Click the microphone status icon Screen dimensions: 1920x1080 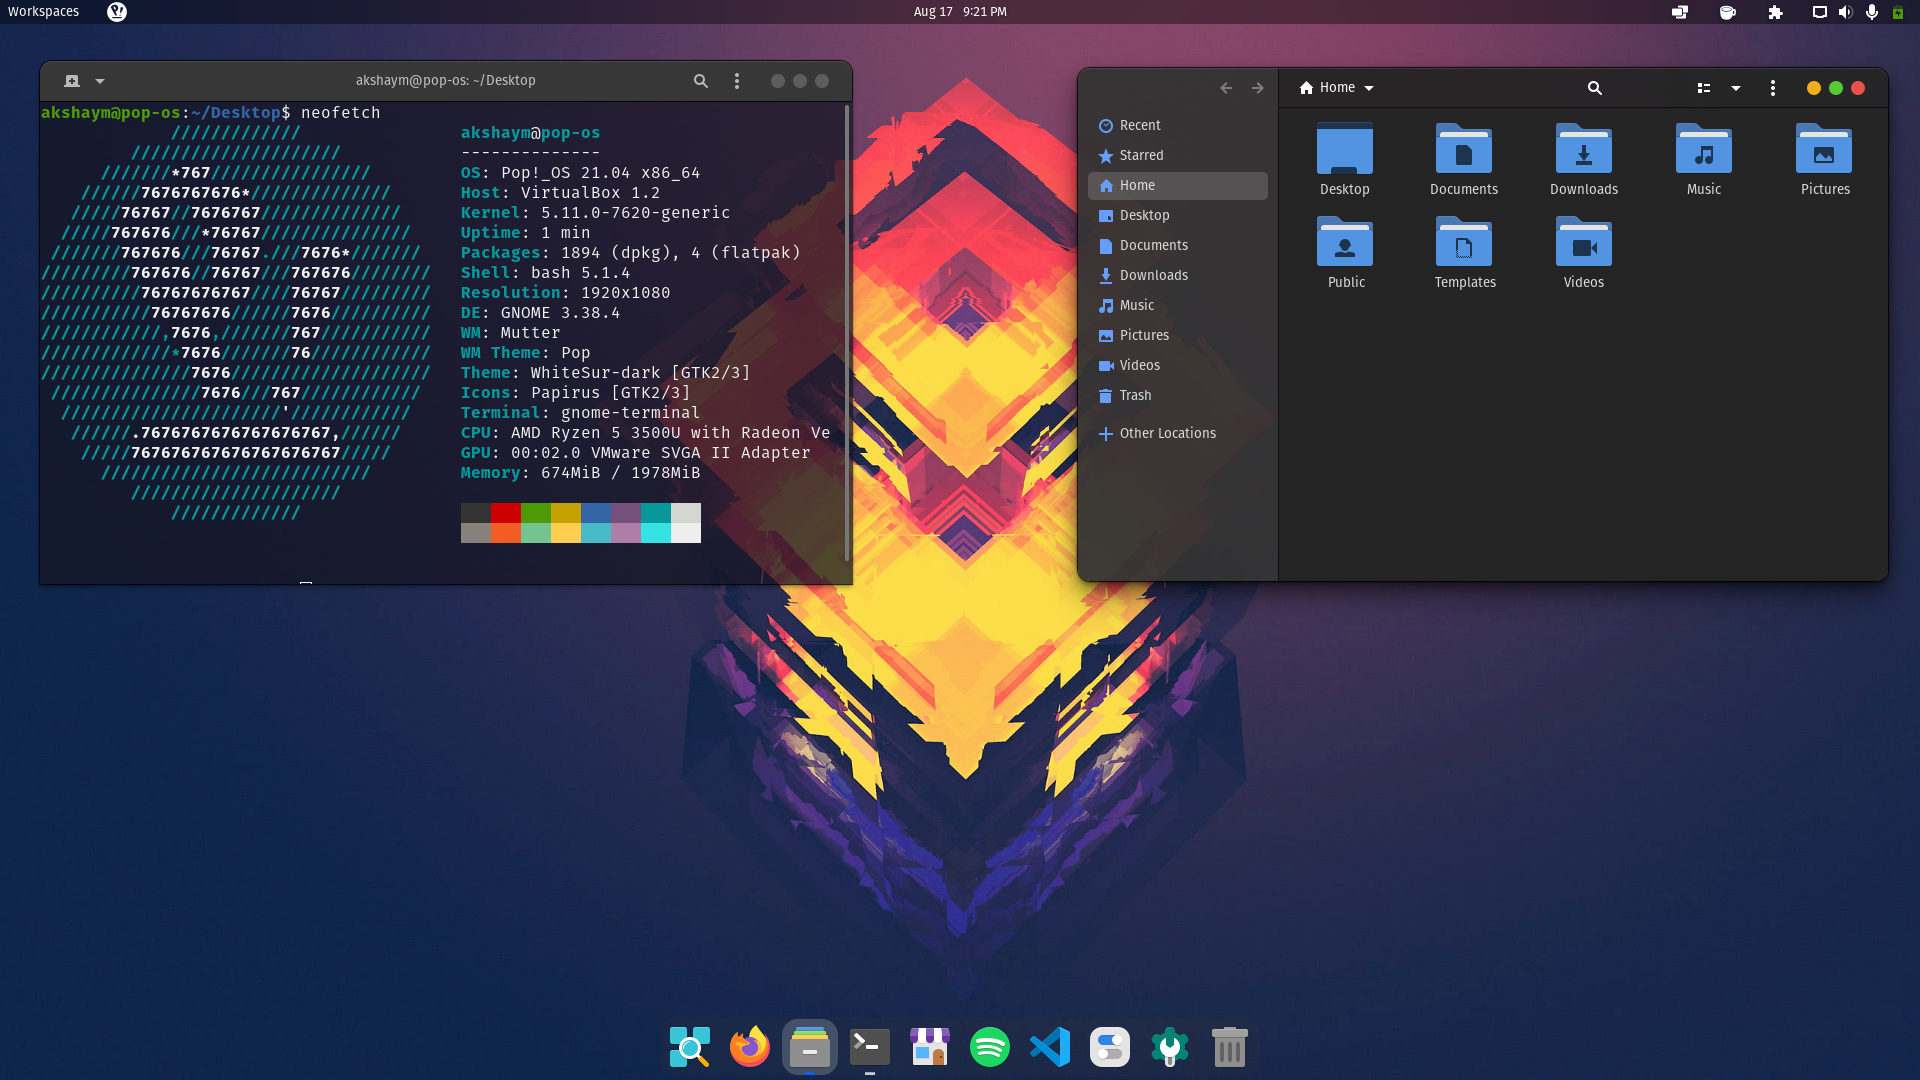(1871, 12)
